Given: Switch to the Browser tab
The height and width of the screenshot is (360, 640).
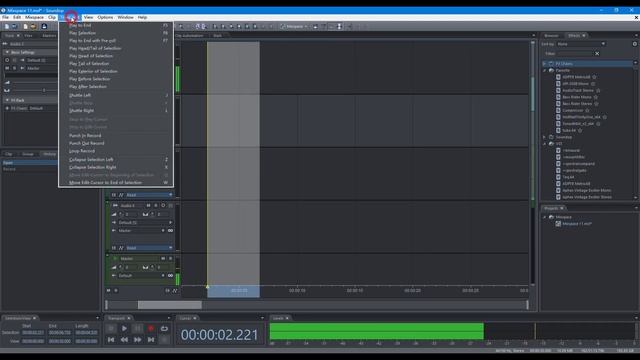Looking at the screenshot, I should pos(551,36).
